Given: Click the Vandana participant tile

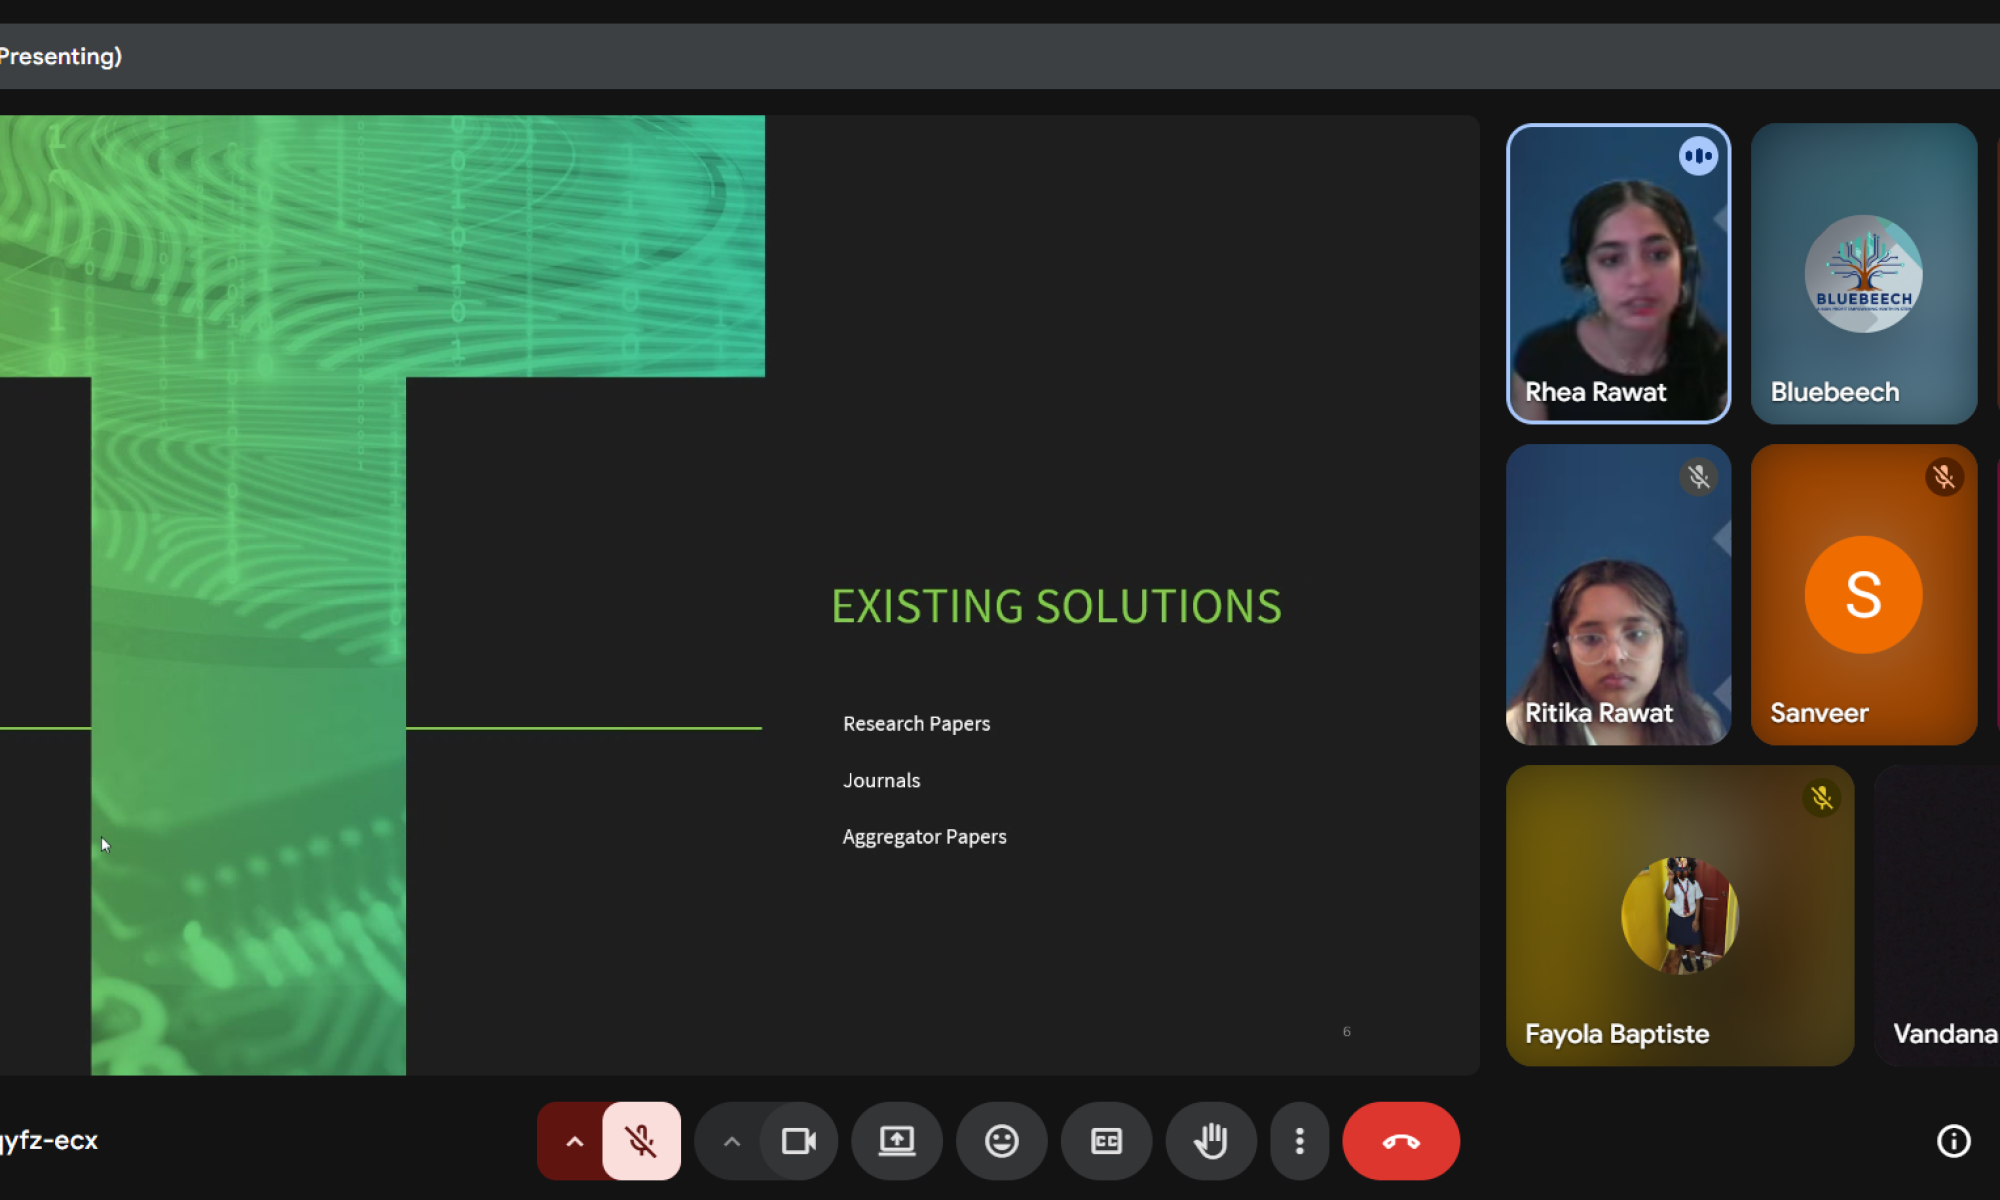Looking at the screenshot, I should click(1938, 915).
